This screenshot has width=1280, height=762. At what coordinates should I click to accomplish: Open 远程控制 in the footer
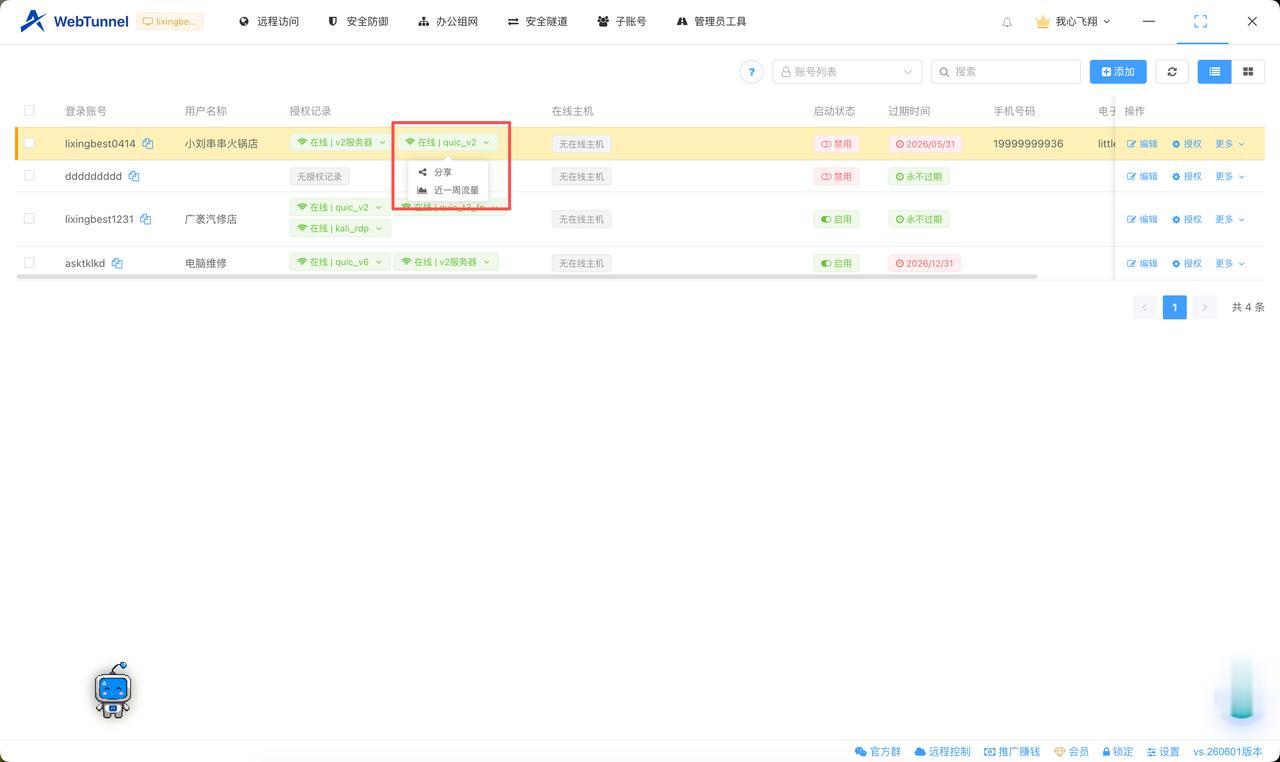(x=942, y=752)
